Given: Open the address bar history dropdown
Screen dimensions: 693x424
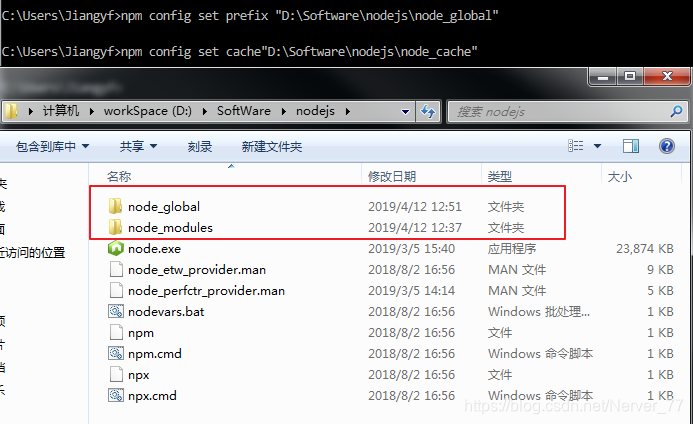Looking at the screenshot, I should [x=405, y=111].
